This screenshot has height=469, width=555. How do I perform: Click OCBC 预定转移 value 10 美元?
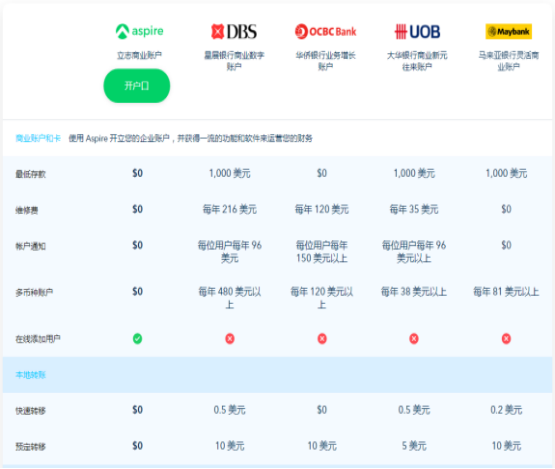pos(322,446)
